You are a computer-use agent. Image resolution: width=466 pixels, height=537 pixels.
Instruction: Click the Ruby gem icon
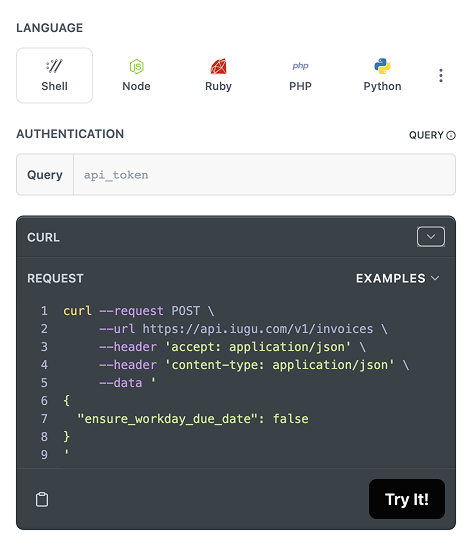[218, 66]
